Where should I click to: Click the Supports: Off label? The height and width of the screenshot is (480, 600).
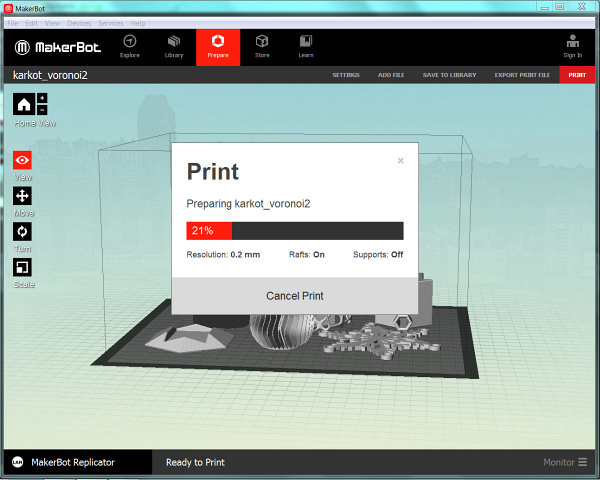tap(378, 255)
